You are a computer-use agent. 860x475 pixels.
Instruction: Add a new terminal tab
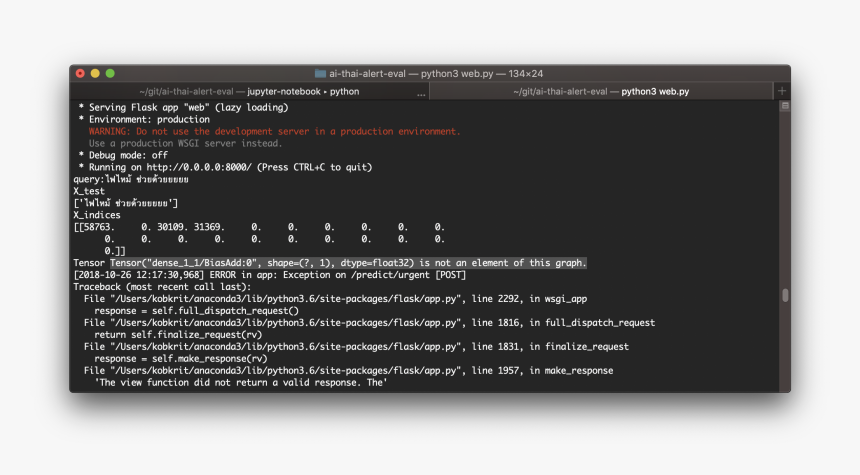point(782,92)
